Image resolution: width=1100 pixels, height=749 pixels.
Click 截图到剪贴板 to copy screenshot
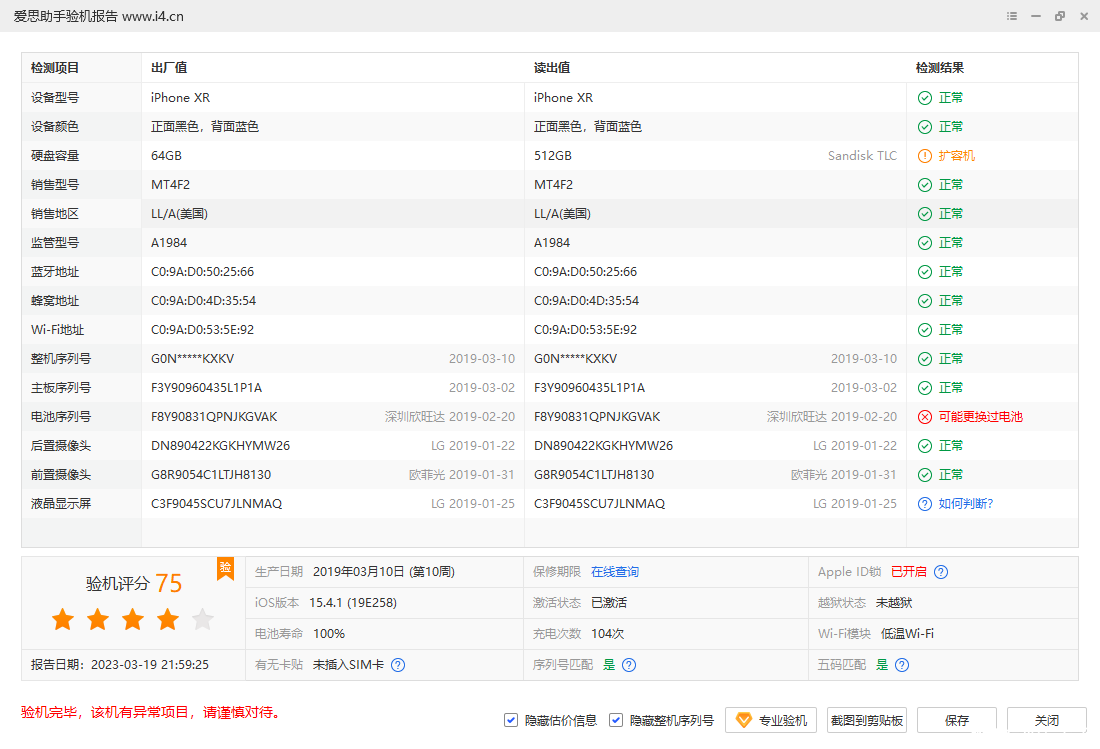tap(867, 720)
